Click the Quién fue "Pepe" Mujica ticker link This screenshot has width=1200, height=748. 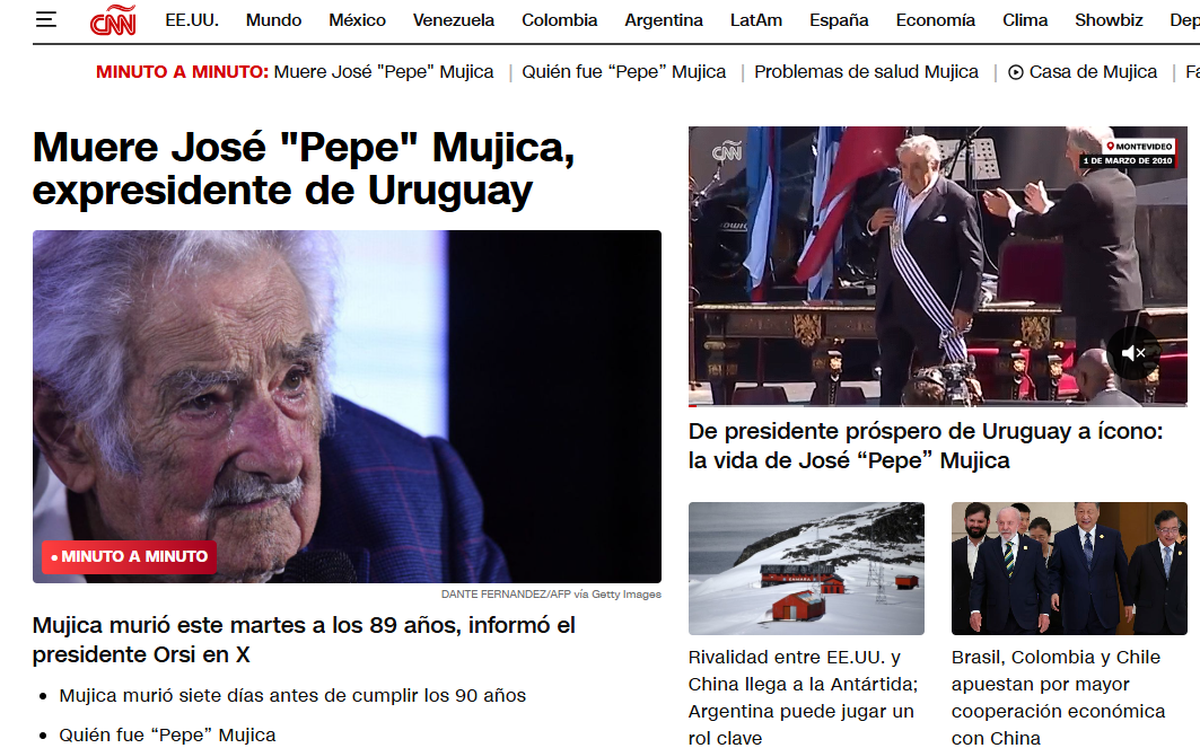point(624,72)
